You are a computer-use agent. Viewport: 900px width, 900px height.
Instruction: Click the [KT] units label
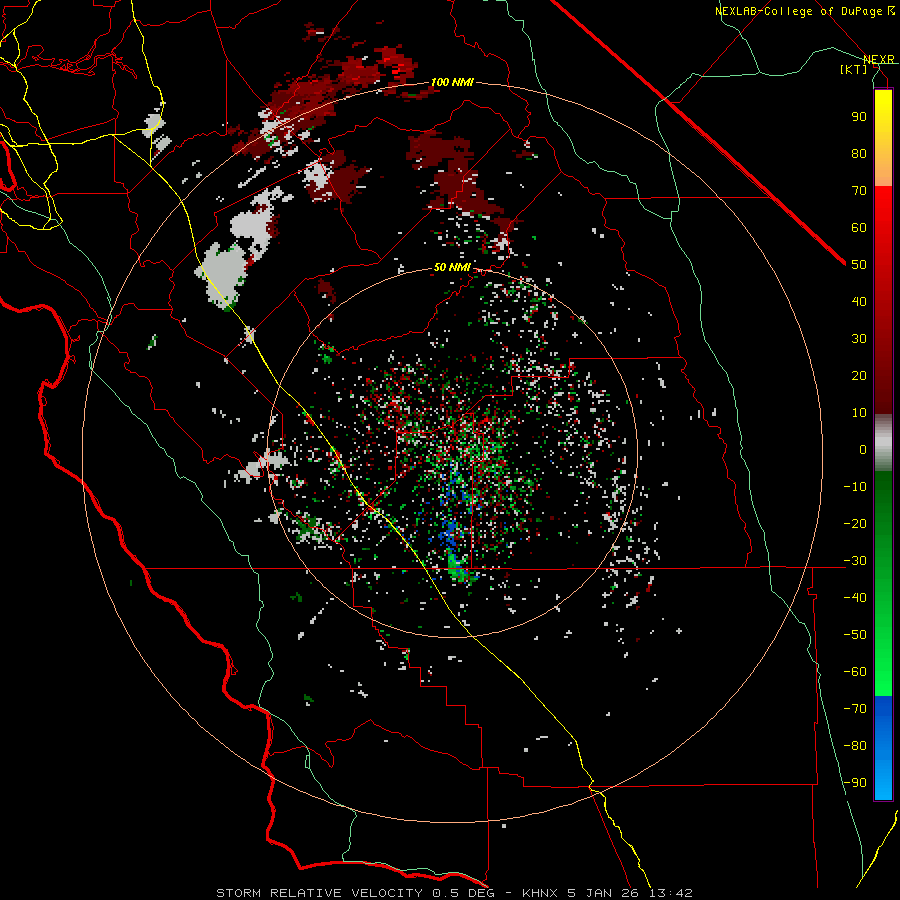854,69
